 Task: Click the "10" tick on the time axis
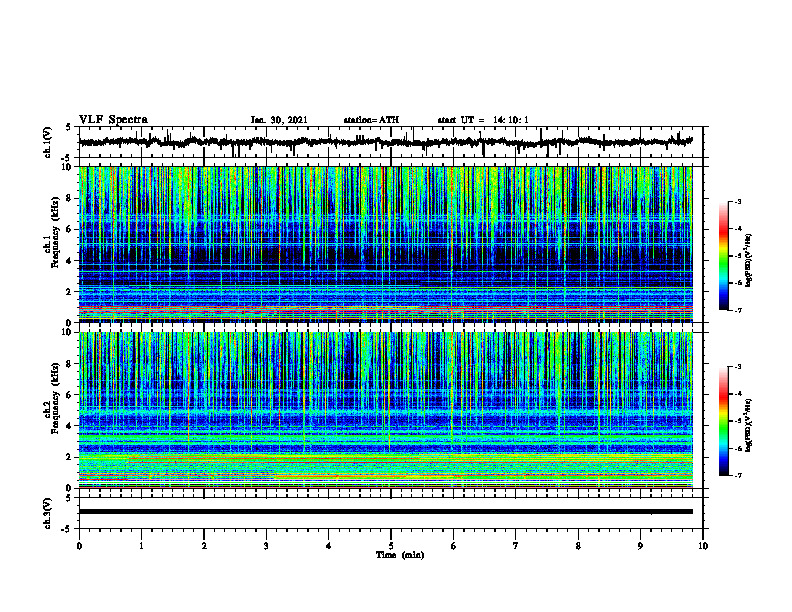[703, 546]
